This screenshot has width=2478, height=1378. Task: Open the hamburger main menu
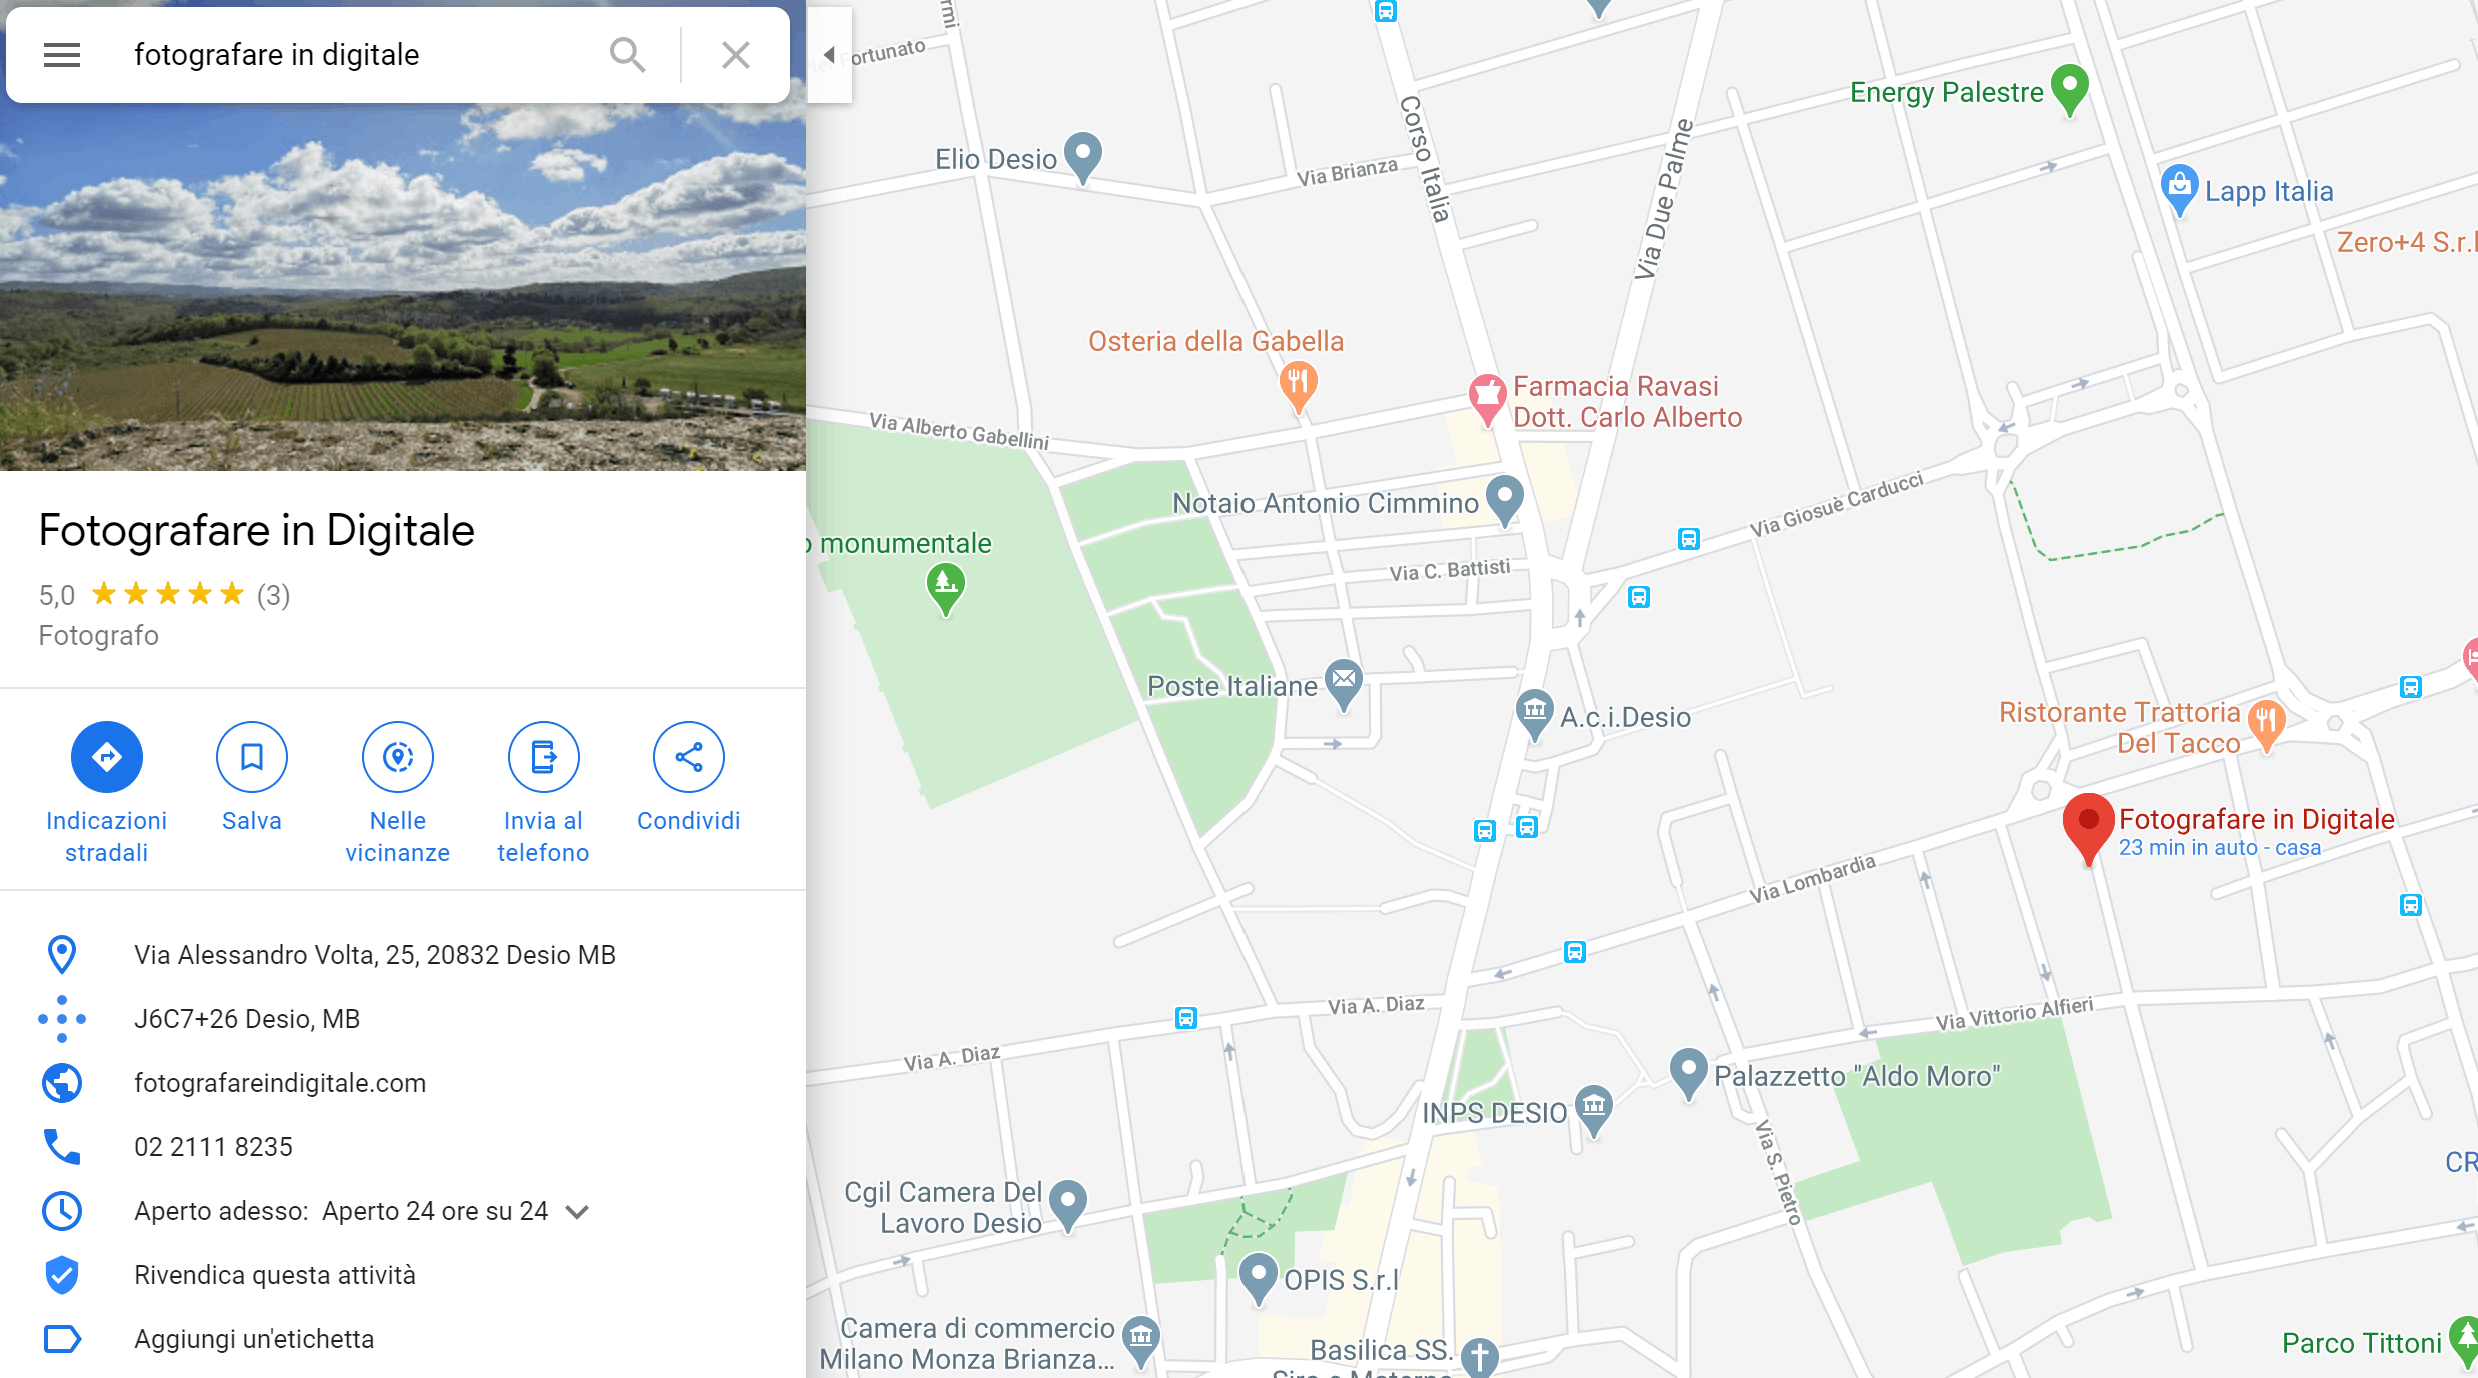[x=62, y=55]
